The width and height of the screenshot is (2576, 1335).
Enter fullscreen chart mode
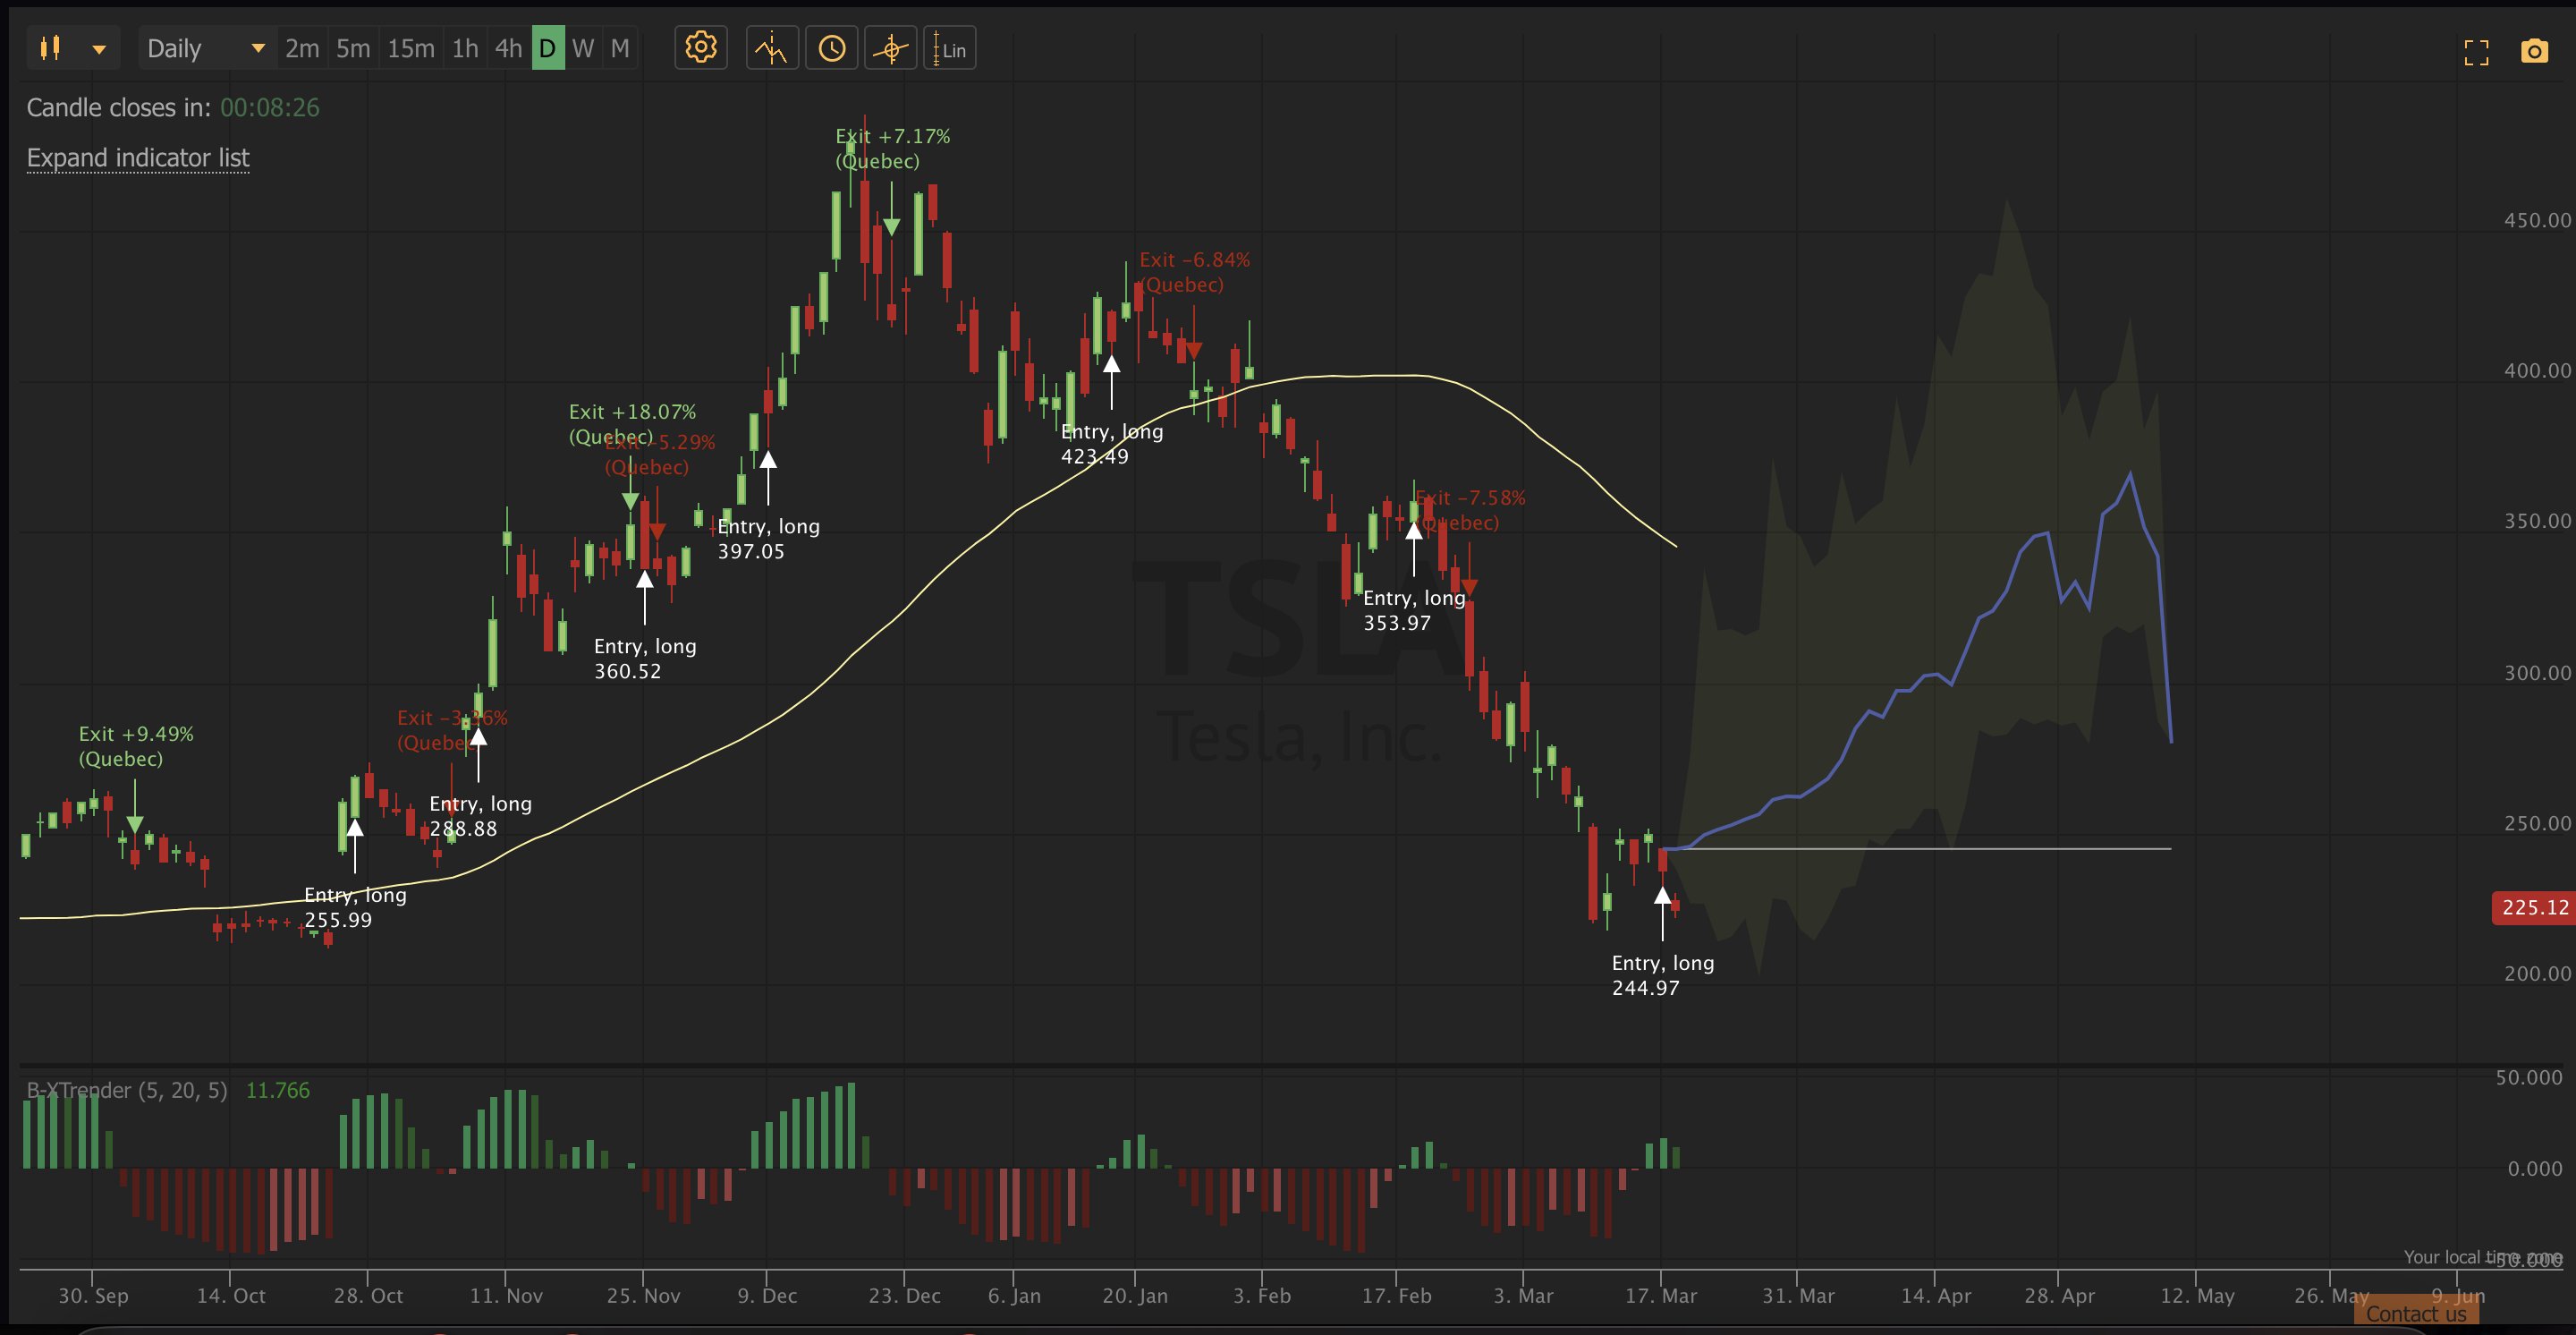coord(2476,52)
